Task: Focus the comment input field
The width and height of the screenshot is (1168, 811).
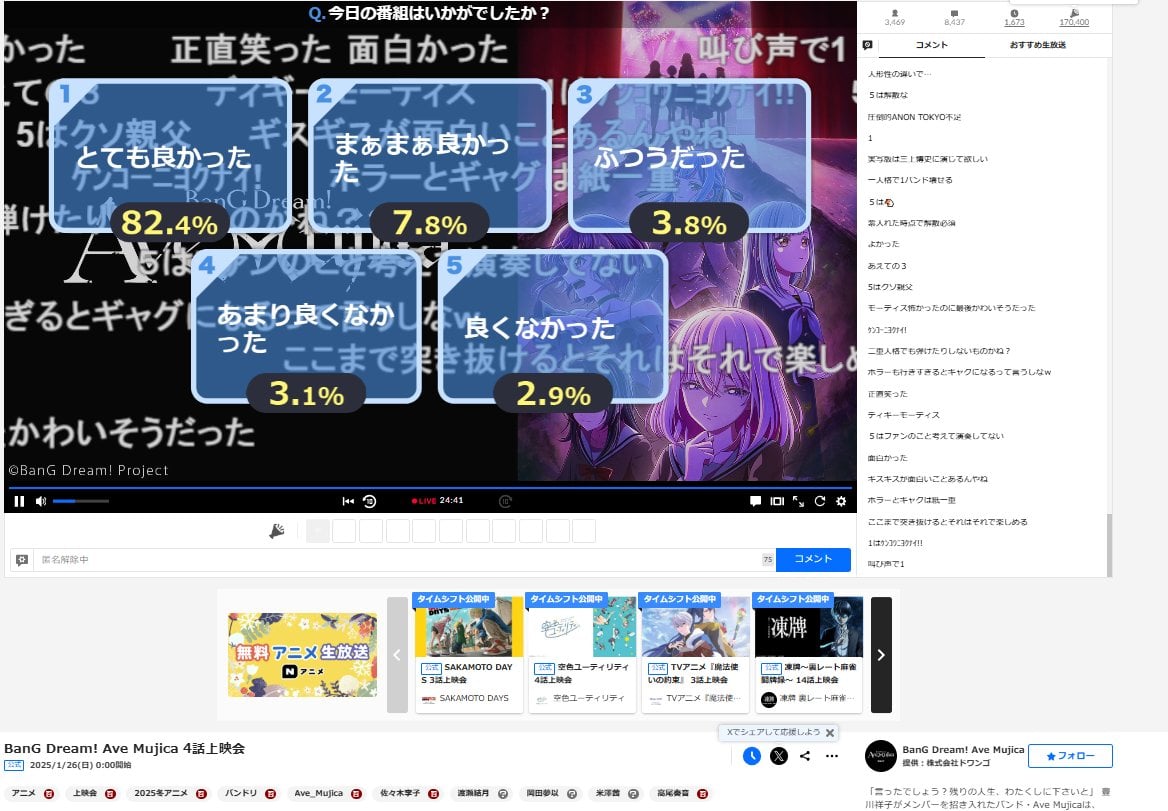Action: point(396,559)
